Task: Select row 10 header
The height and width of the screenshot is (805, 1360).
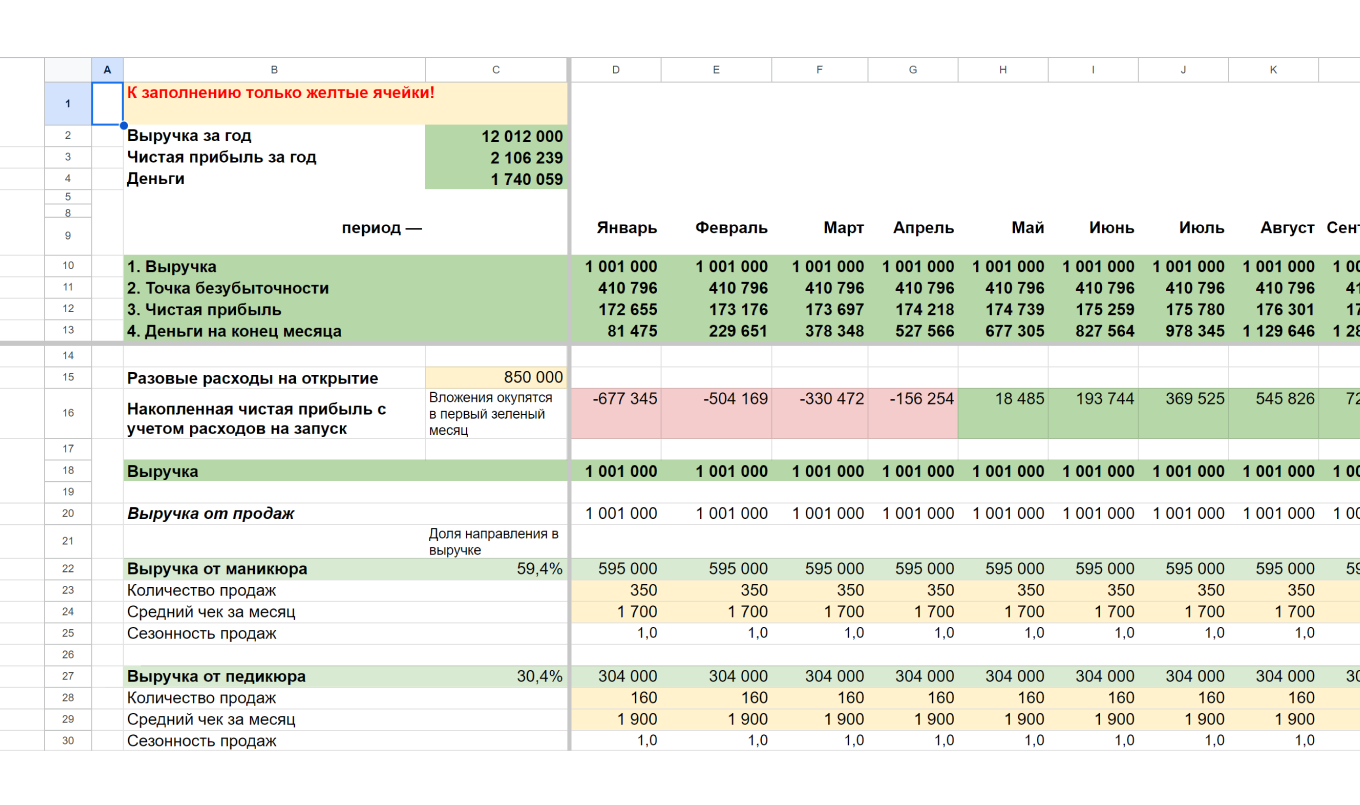Action: 68,267
